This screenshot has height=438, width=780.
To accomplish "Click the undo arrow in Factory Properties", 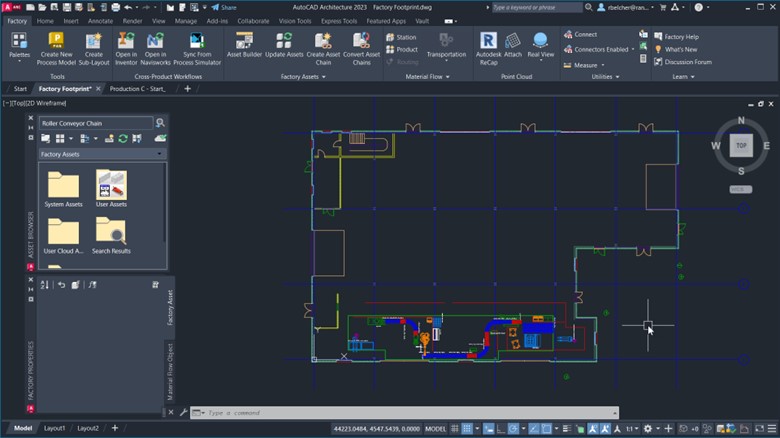I will [61, 285].
